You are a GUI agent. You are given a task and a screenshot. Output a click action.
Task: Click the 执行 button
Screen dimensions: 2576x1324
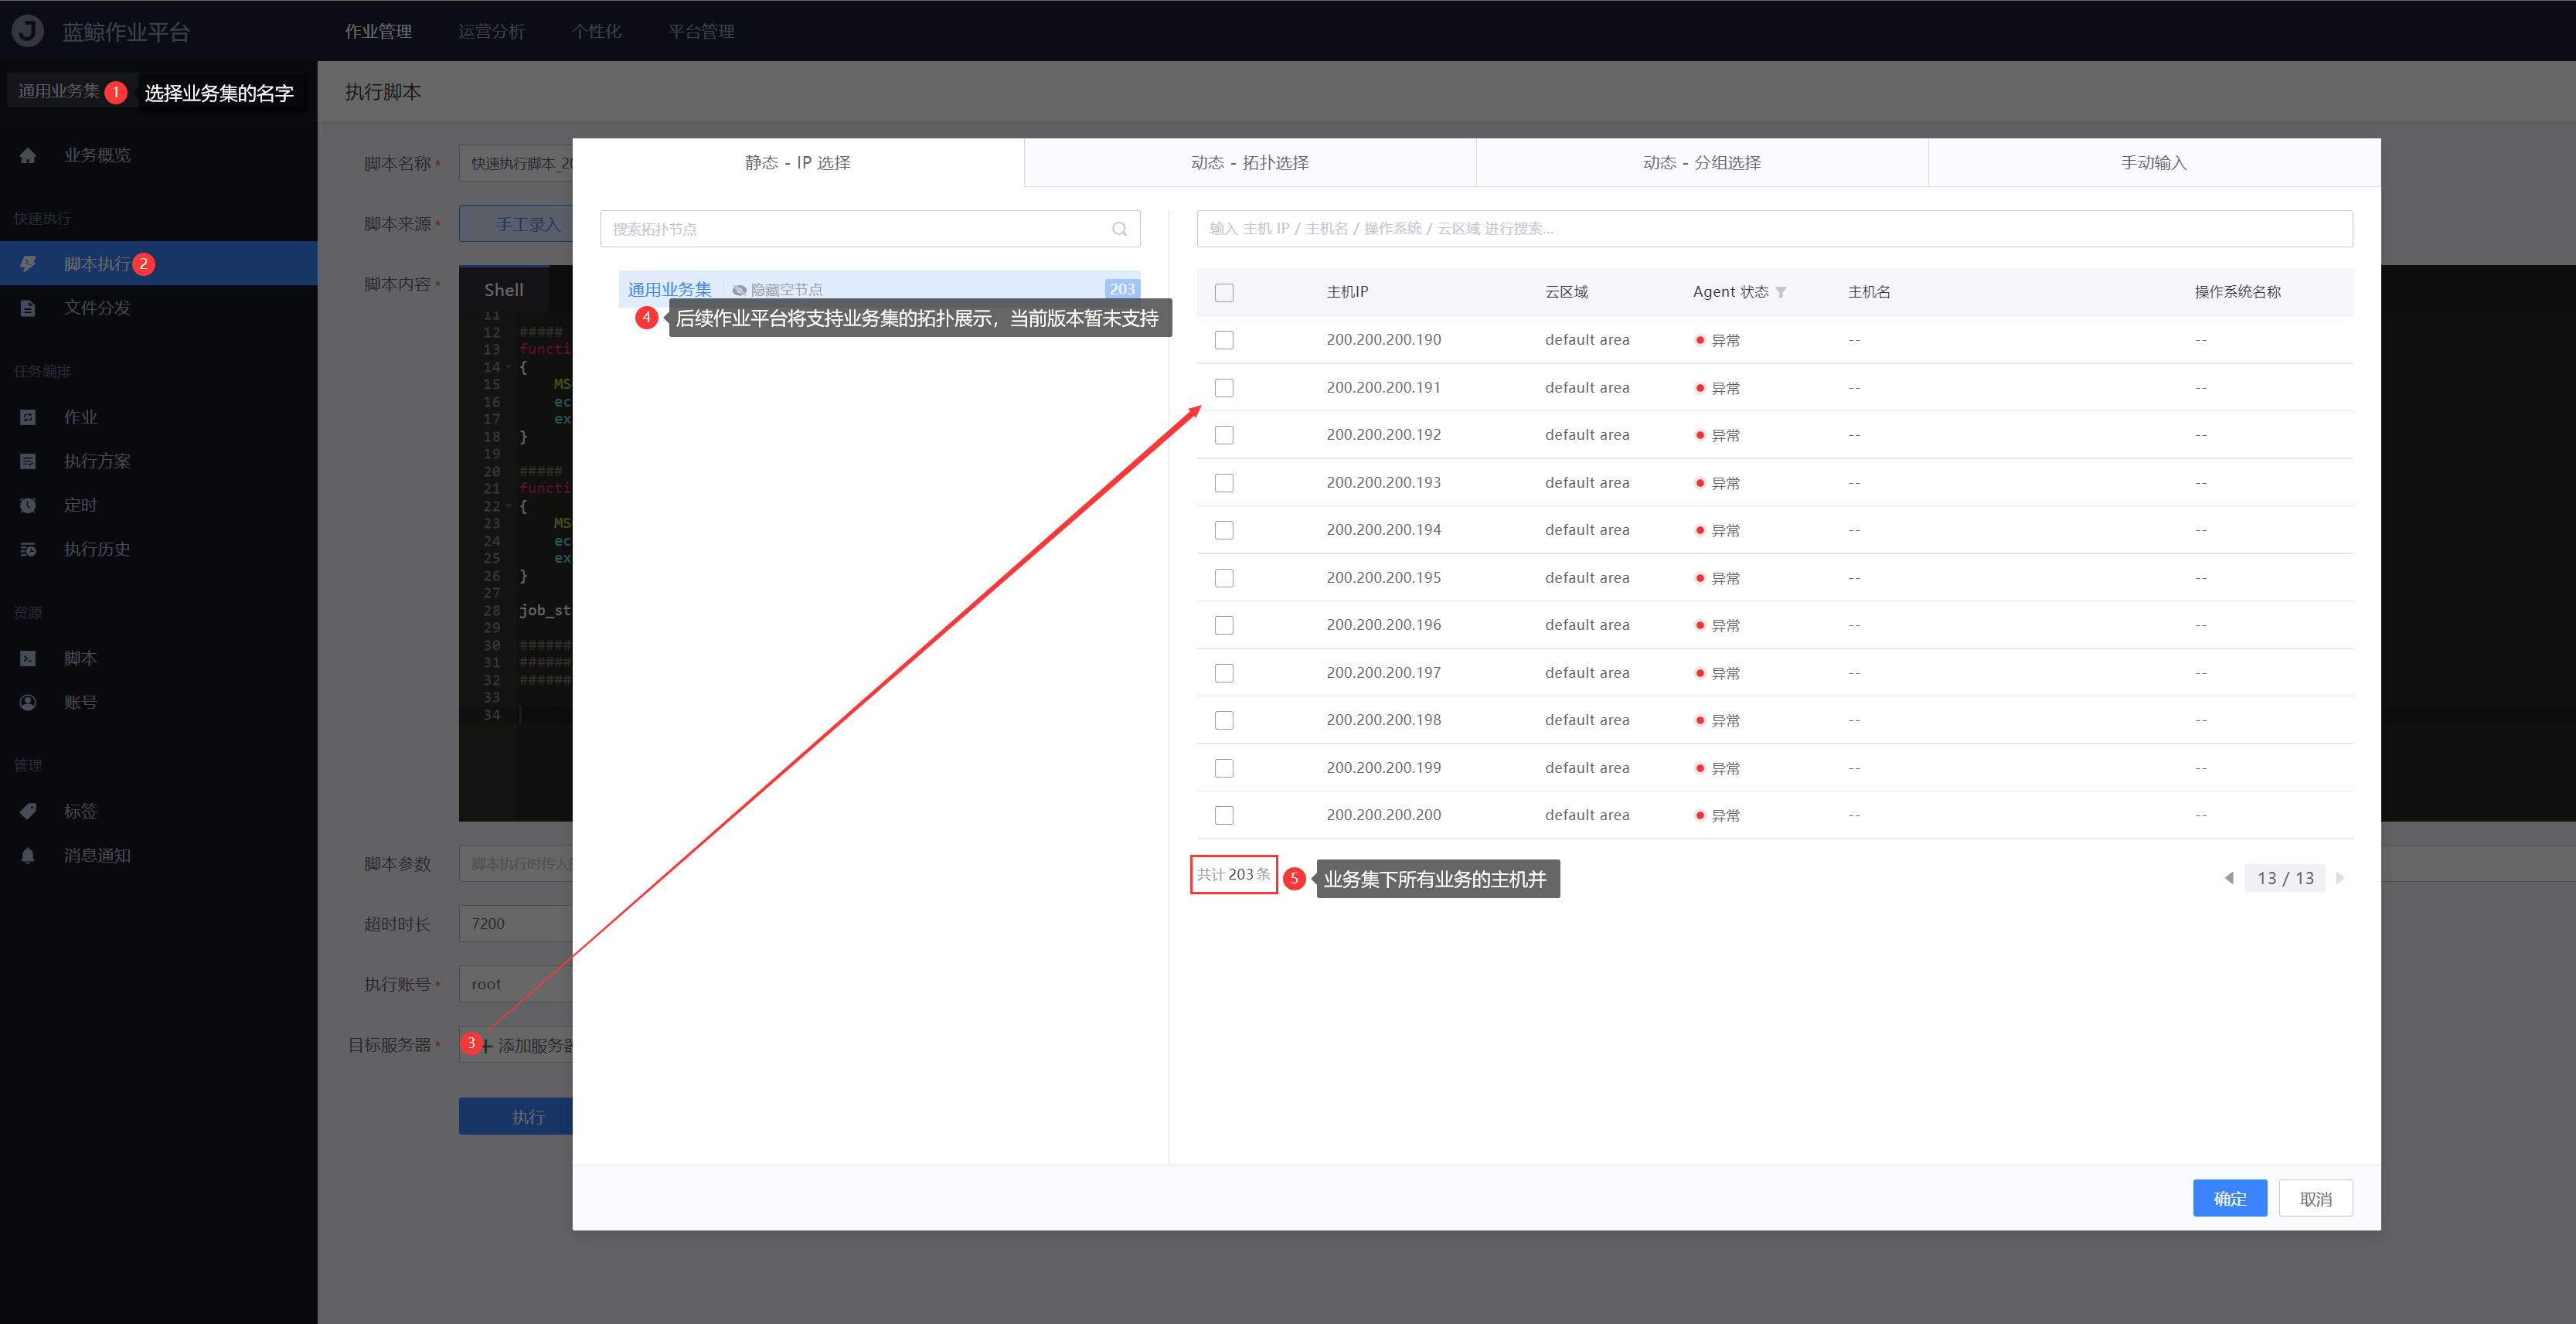[x=516, y=1117]
